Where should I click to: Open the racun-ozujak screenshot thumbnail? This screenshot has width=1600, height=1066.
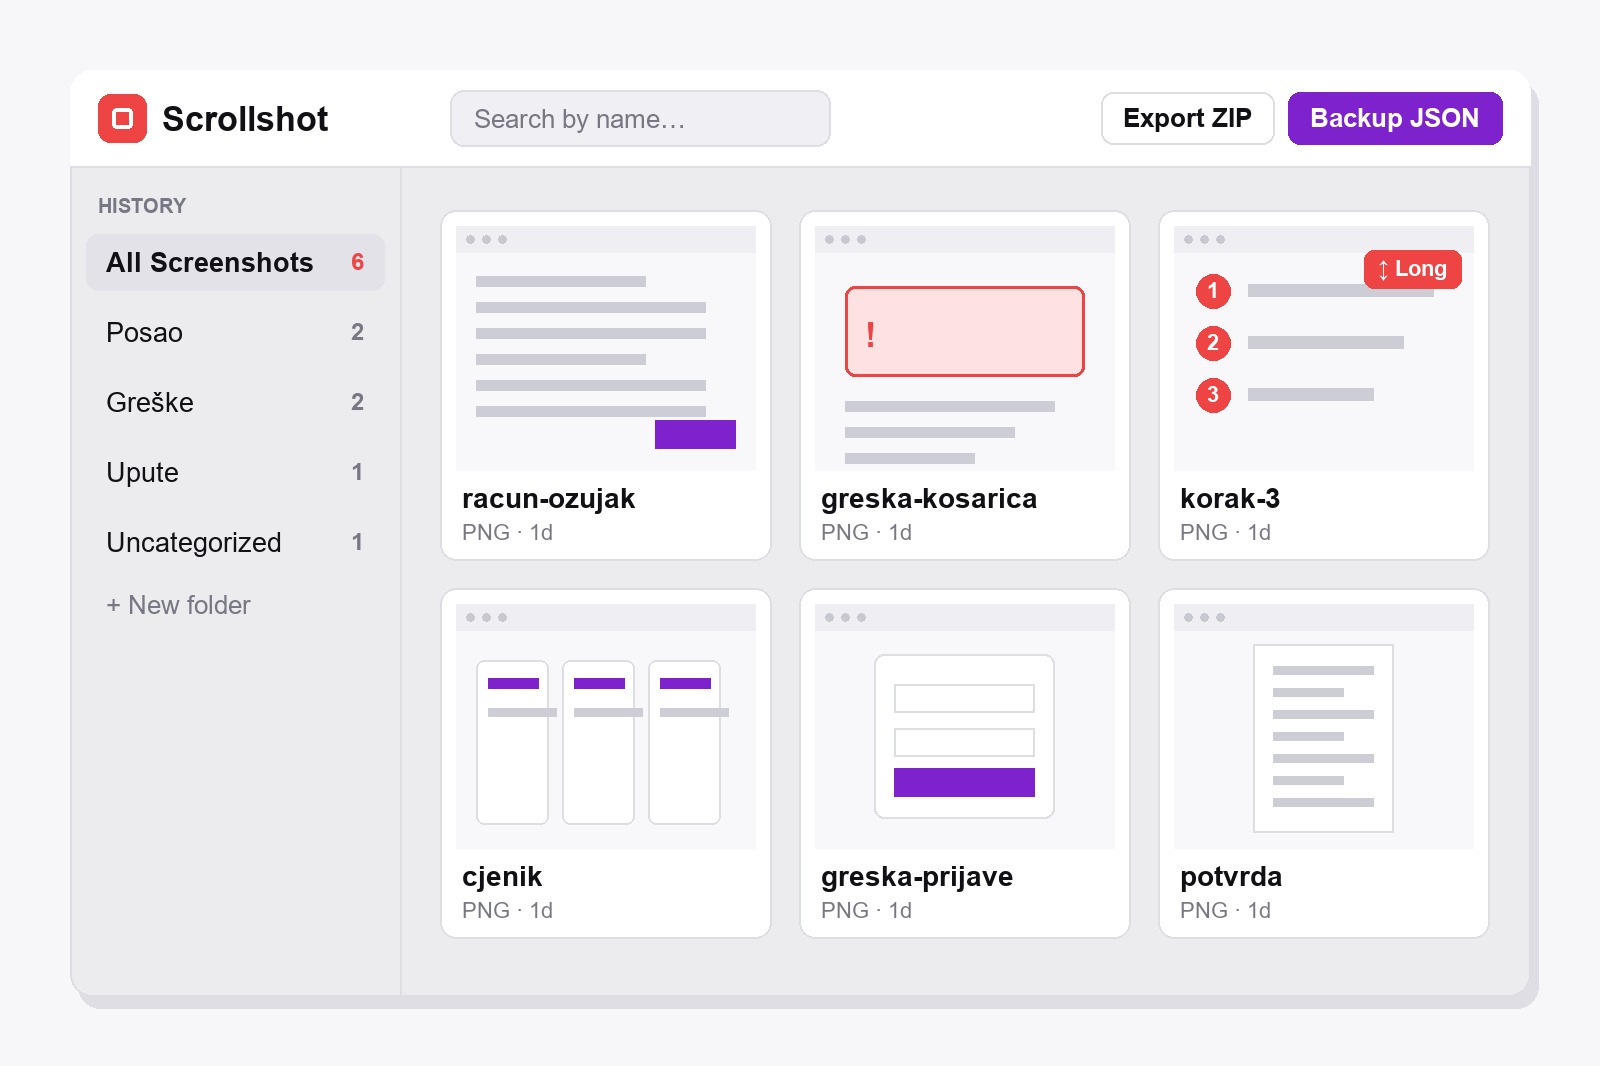(x=605, y=348)
